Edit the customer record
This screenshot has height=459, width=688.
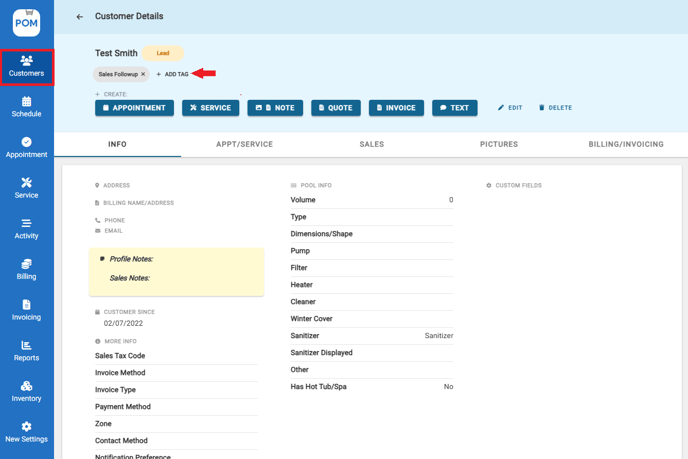click(x=510, y=108)
